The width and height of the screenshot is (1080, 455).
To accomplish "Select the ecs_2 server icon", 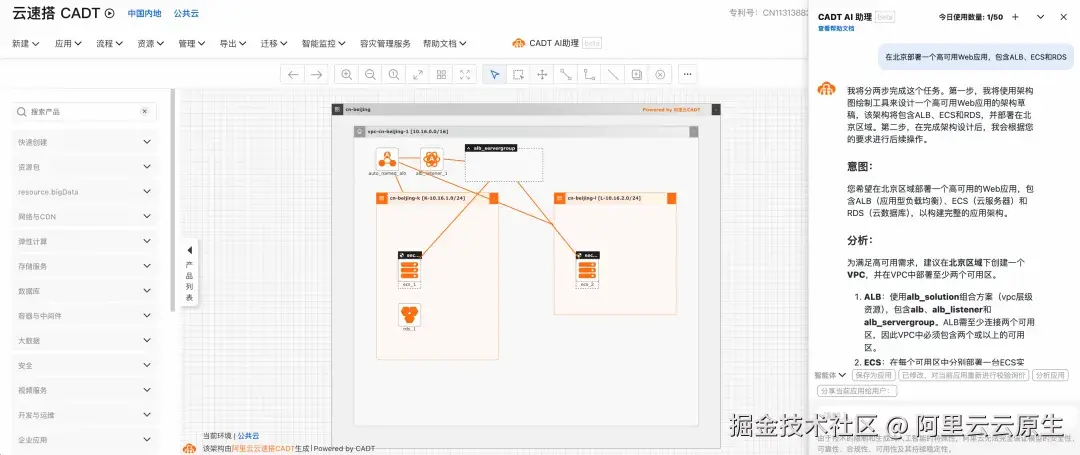I will pos(587,269).
